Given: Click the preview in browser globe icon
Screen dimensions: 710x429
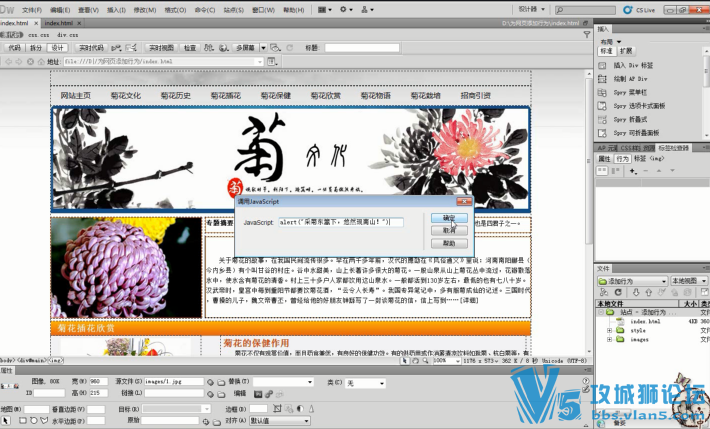Looking at the screenshot, I should (x=223, y=48).
